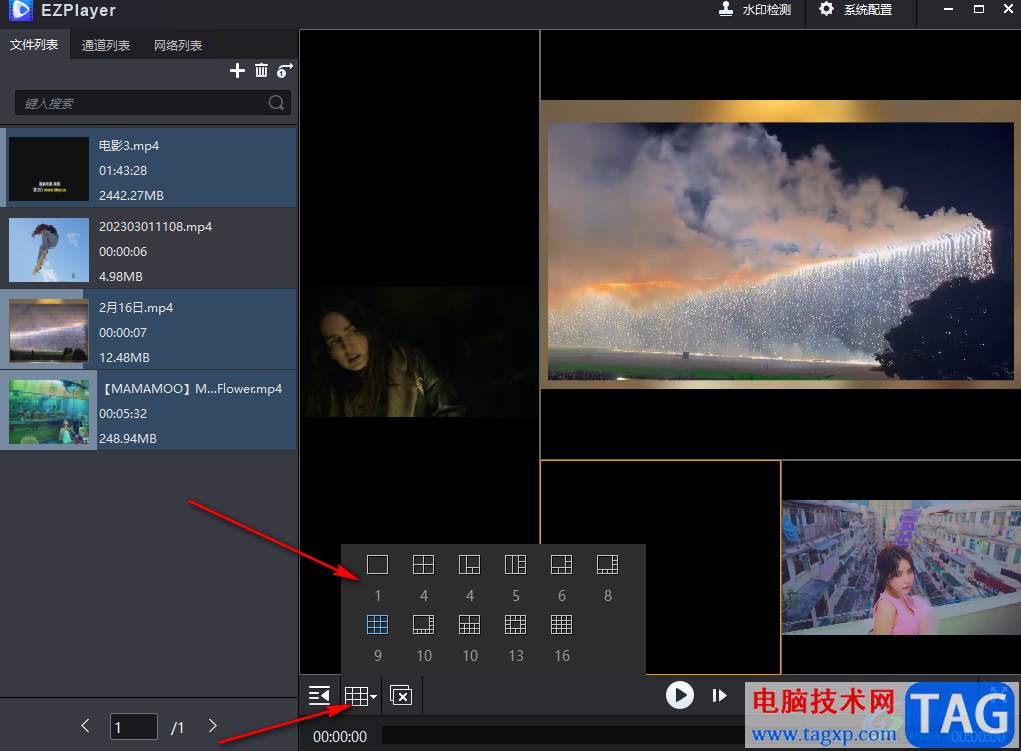Viewport: 1021px width, 751px height.
Task: Go to previous page arrow
Action: pos(85,726)
